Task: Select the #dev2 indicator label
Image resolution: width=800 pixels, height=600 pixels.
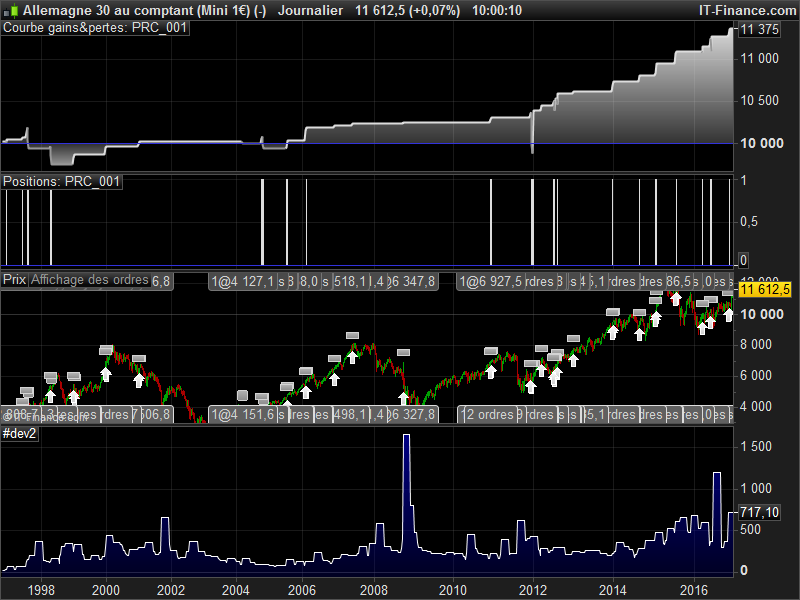Action: pos(20,434)
